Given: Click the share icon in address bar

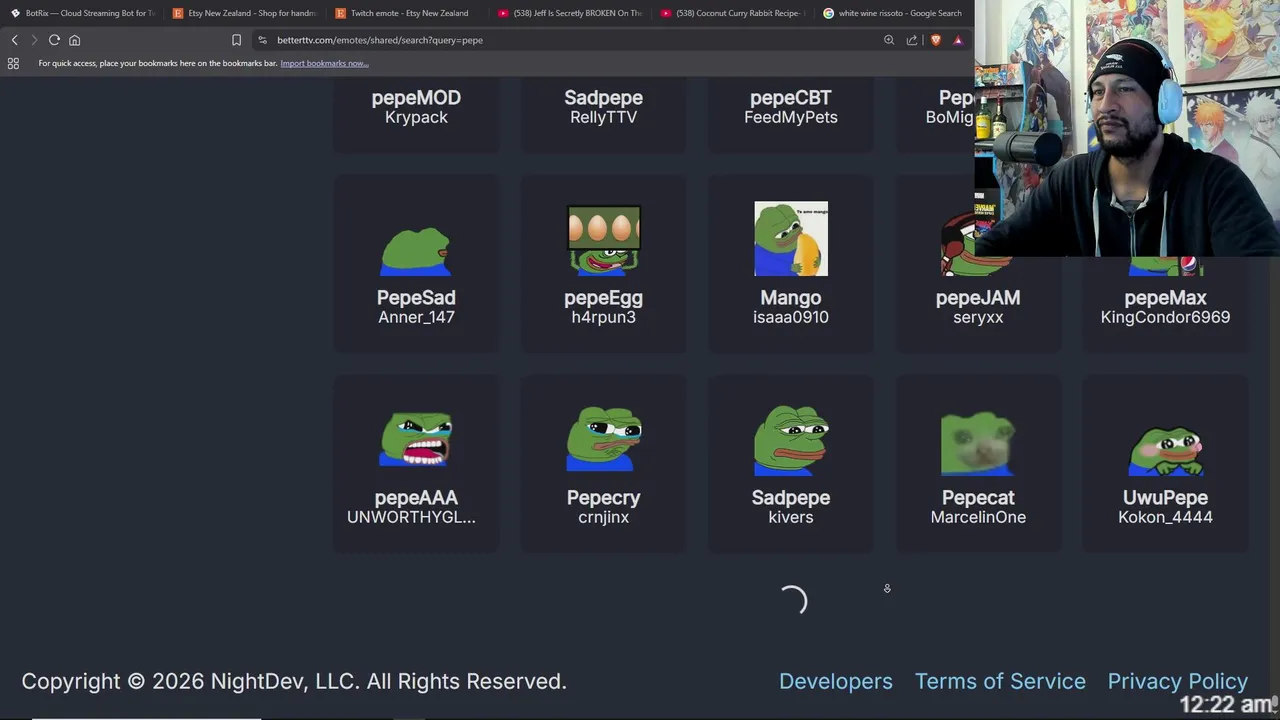Looking at the screenshot, I should 912,40.
